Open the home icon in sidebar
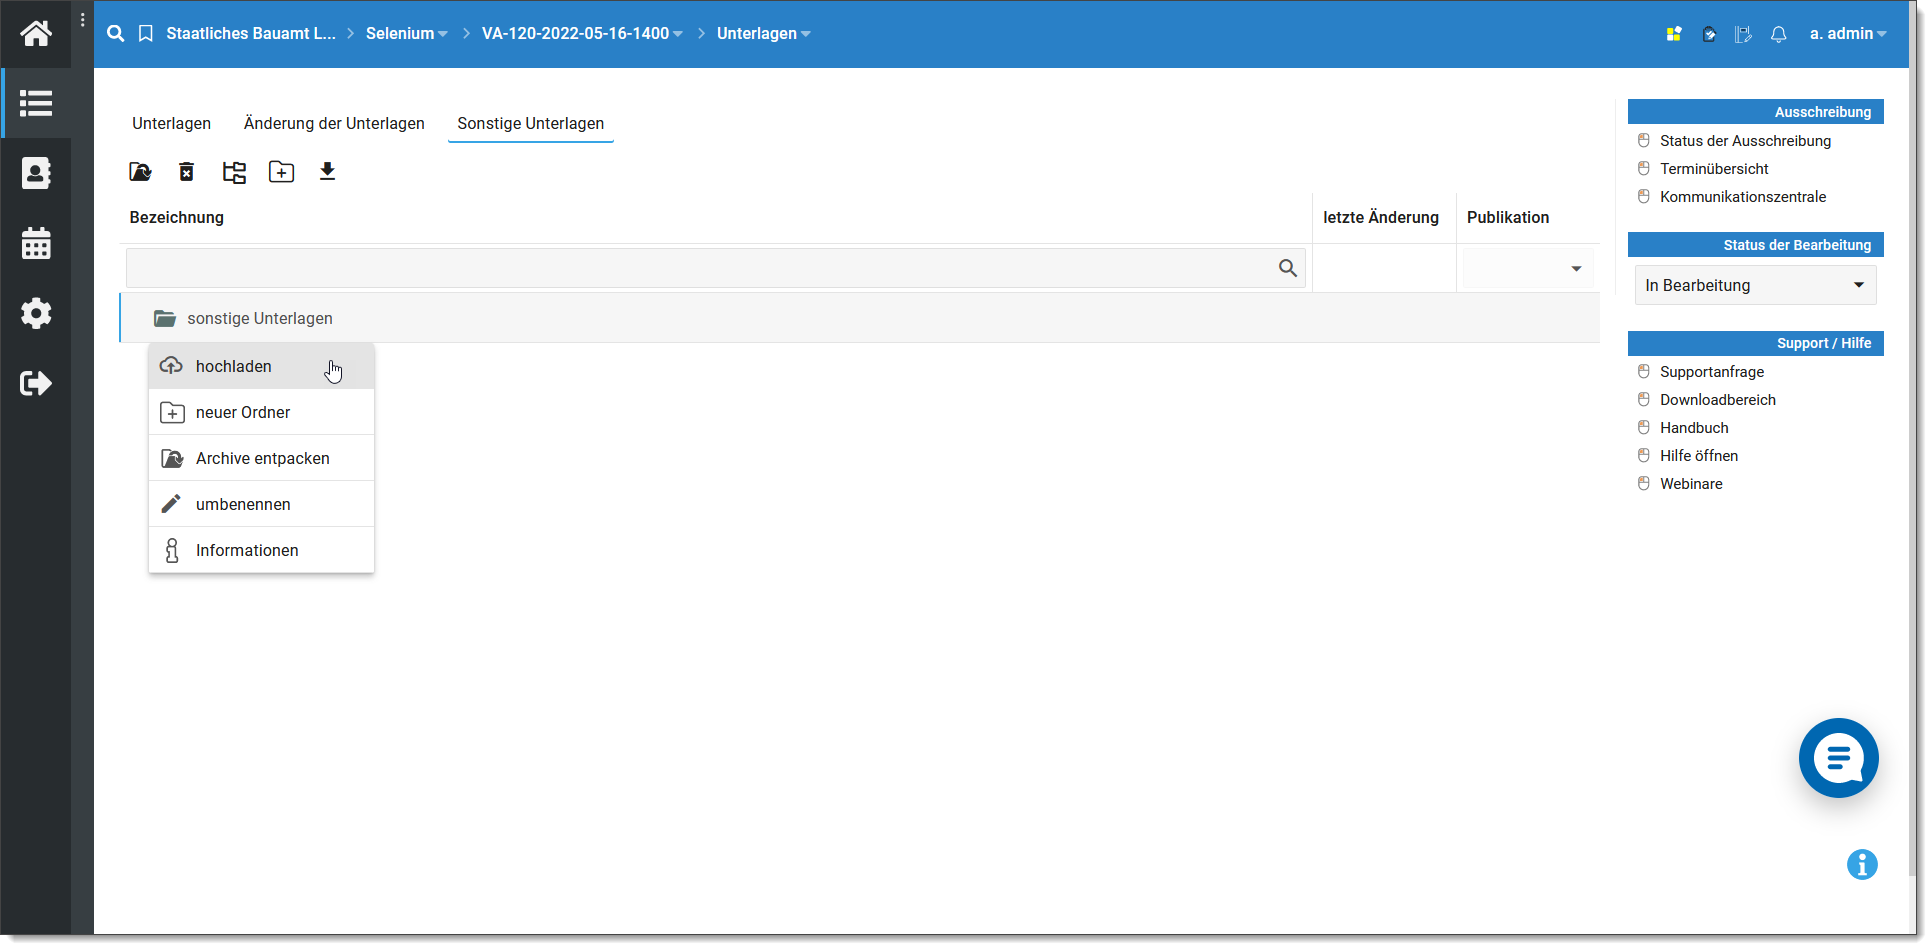The image size is (1932, 950). coord(36,33)
